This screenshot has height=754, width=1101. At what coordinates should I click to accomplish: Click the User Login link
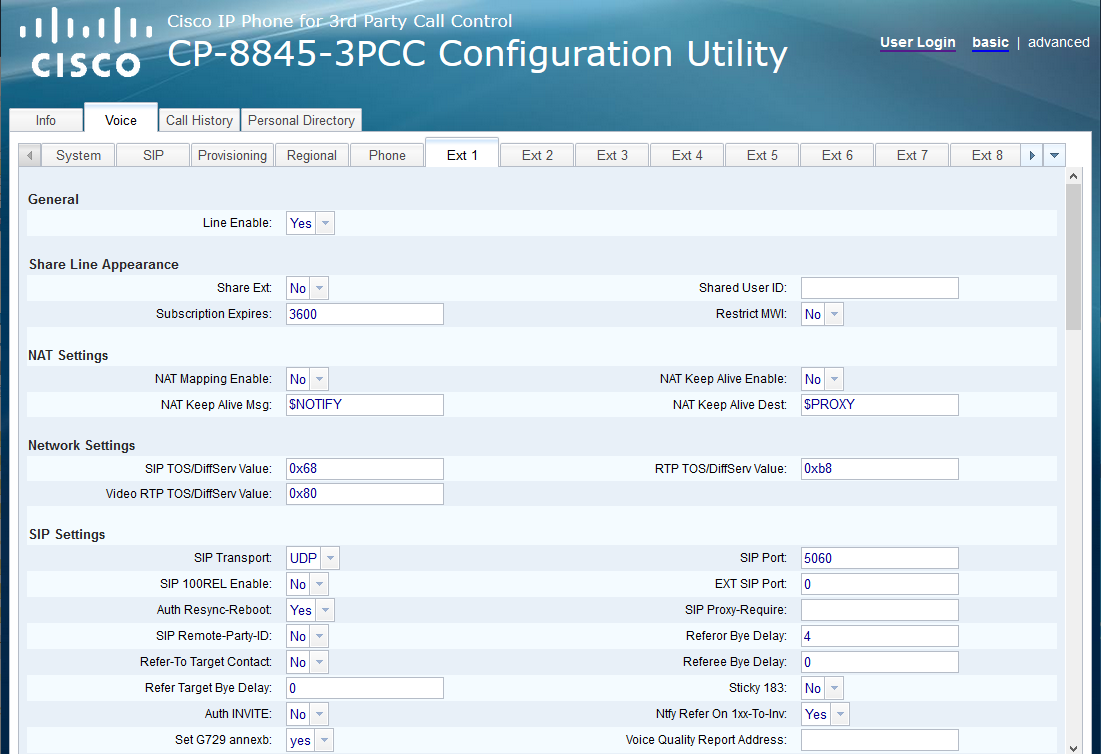tap(917, 42)
